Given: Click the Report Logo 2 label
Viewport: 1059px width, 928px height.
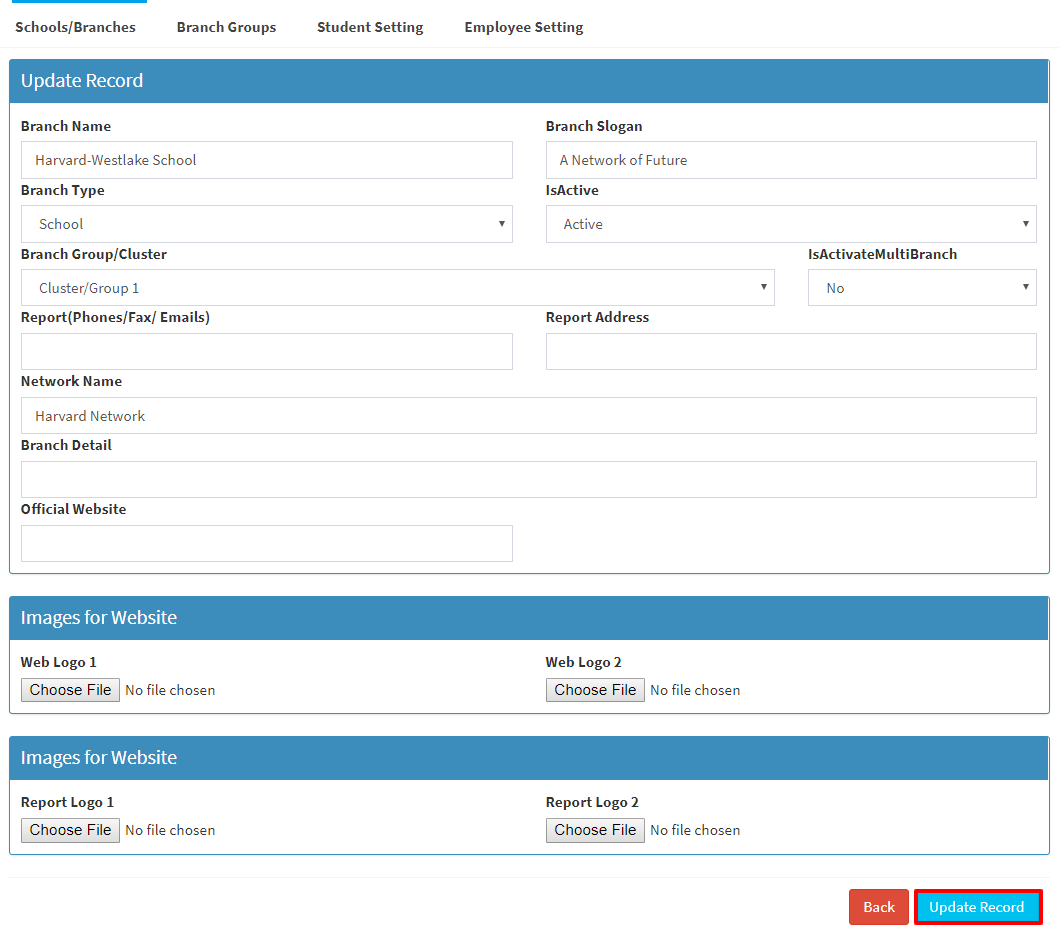Looking at the screenshot, I should click(x=592, y=802).
